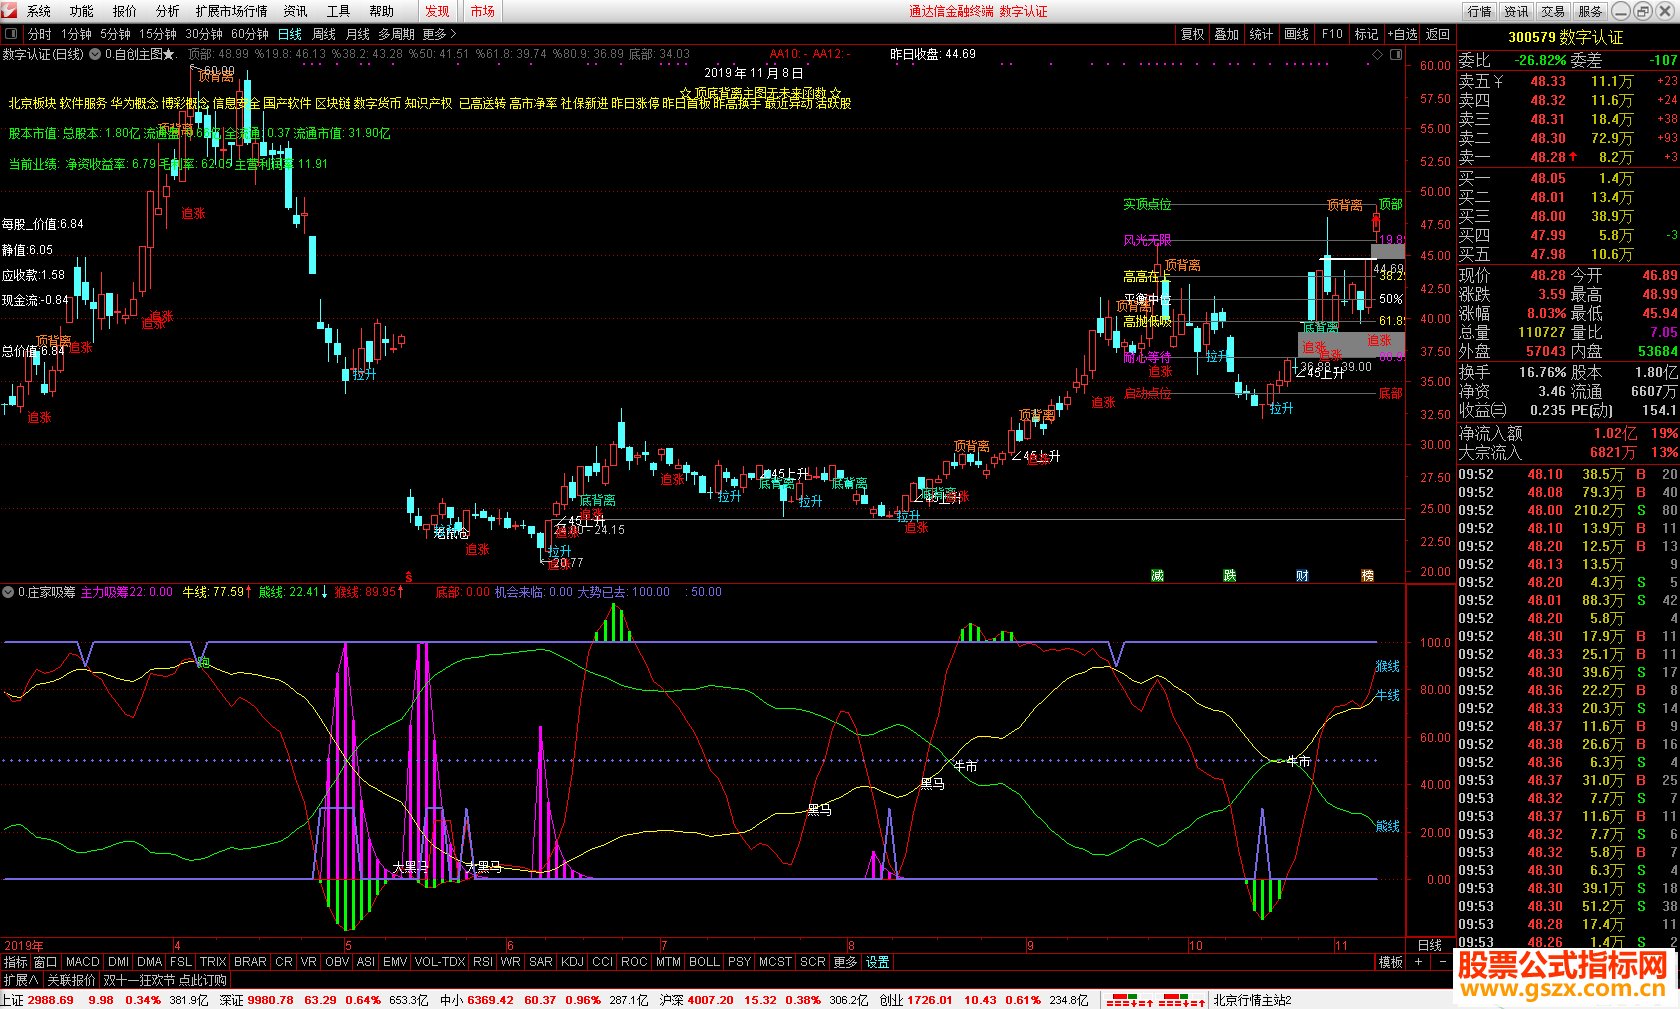
Task: Expand 更多 period options
Action: pyautogui.click(x=438, y=34)
